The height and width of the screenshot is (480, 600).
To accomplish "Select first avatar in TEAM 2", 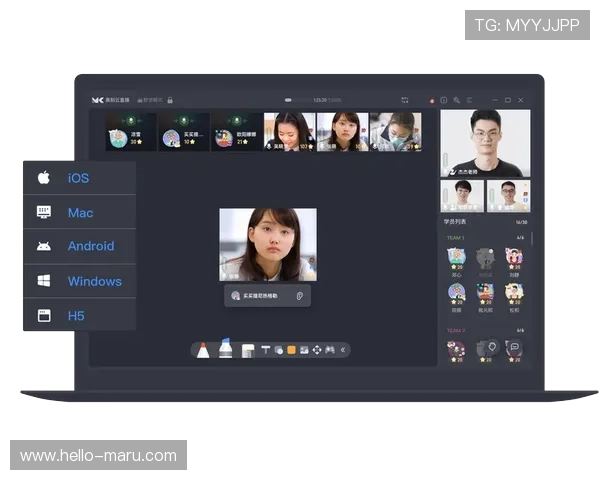I will [x=457, y=351].
